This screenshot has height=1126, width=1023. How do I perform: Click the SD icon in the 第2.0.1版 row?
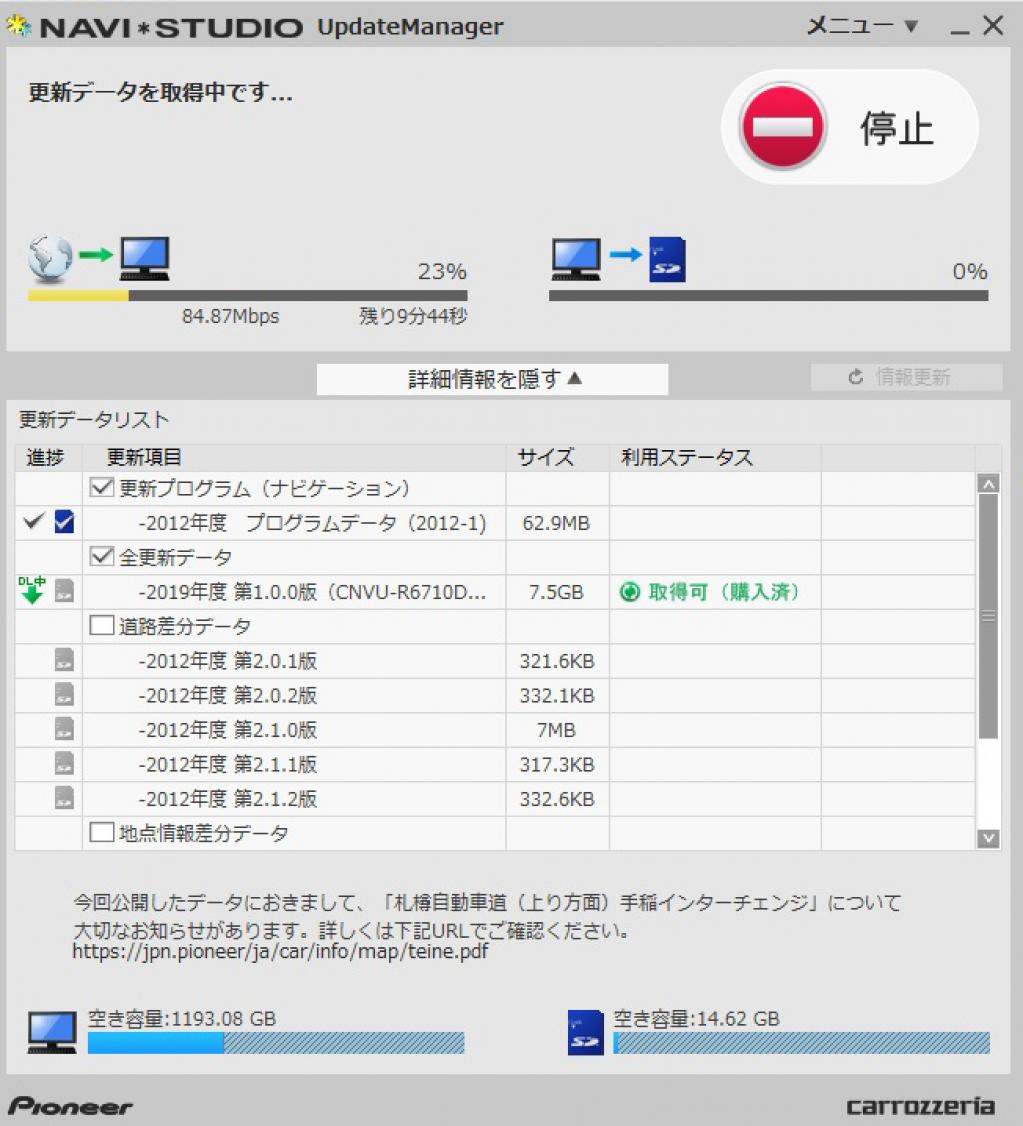[65, 660]
